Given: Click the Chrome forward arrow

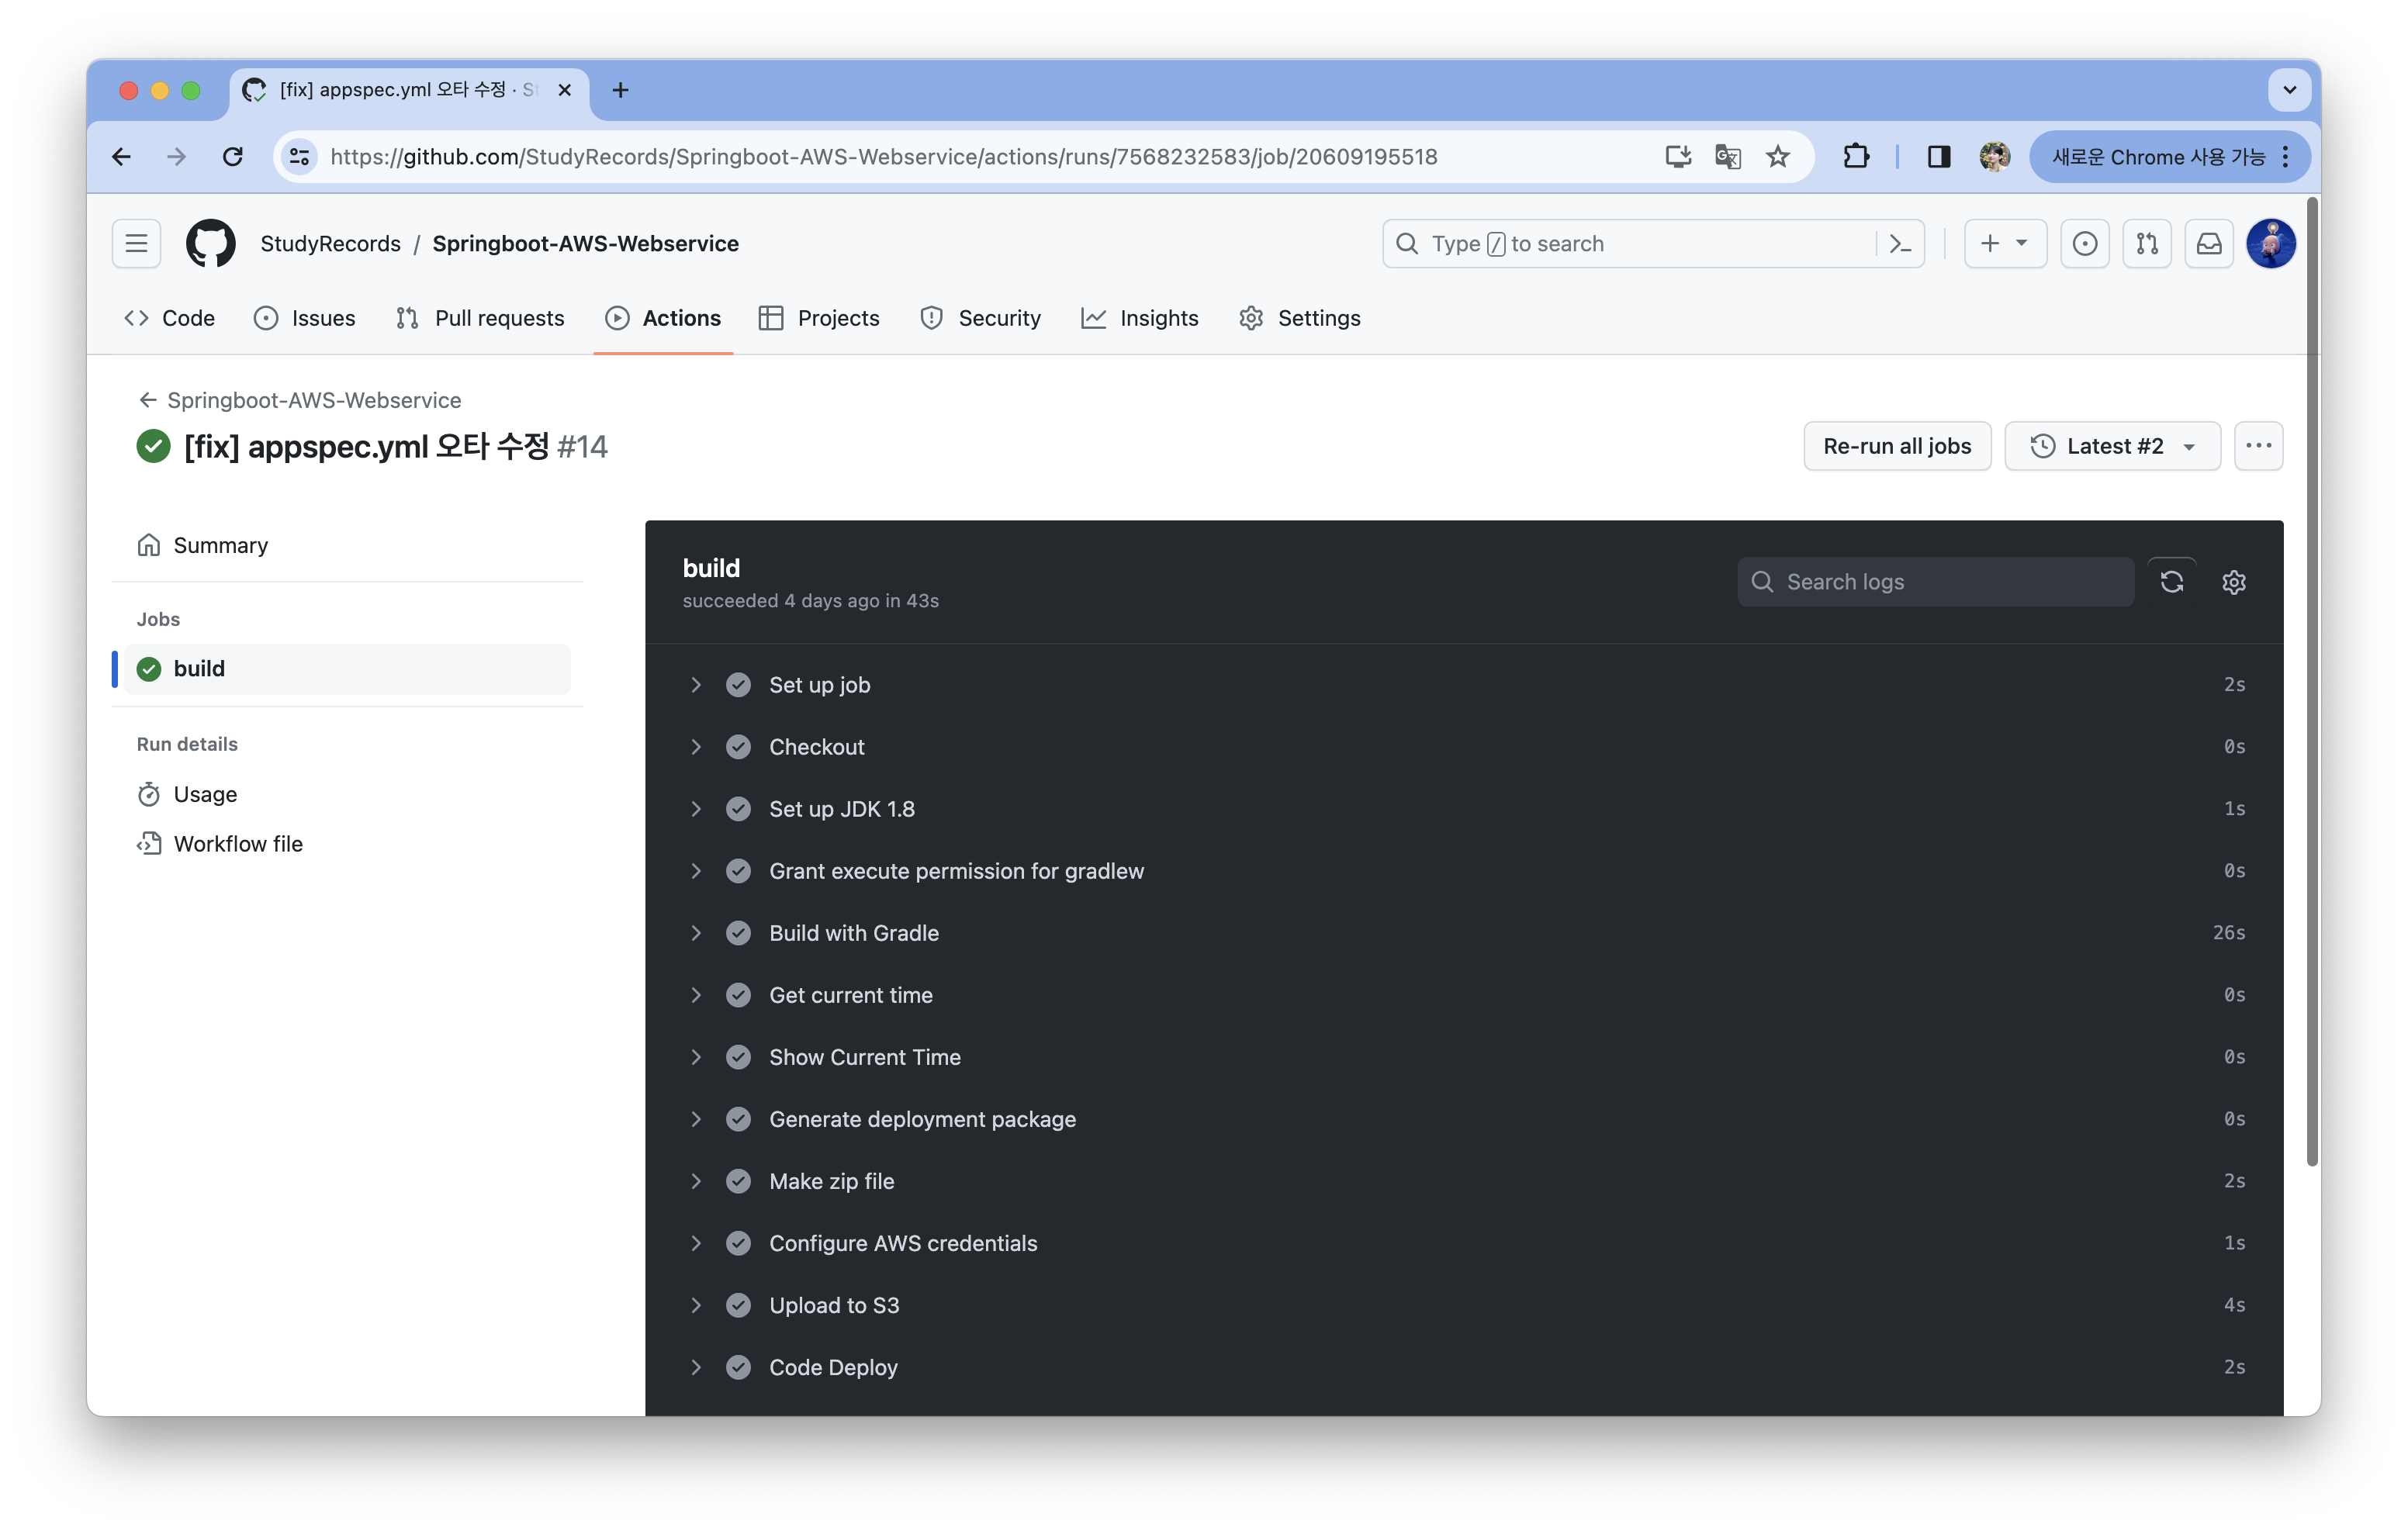Looking at the screenshot, I should tap(177, 156).
